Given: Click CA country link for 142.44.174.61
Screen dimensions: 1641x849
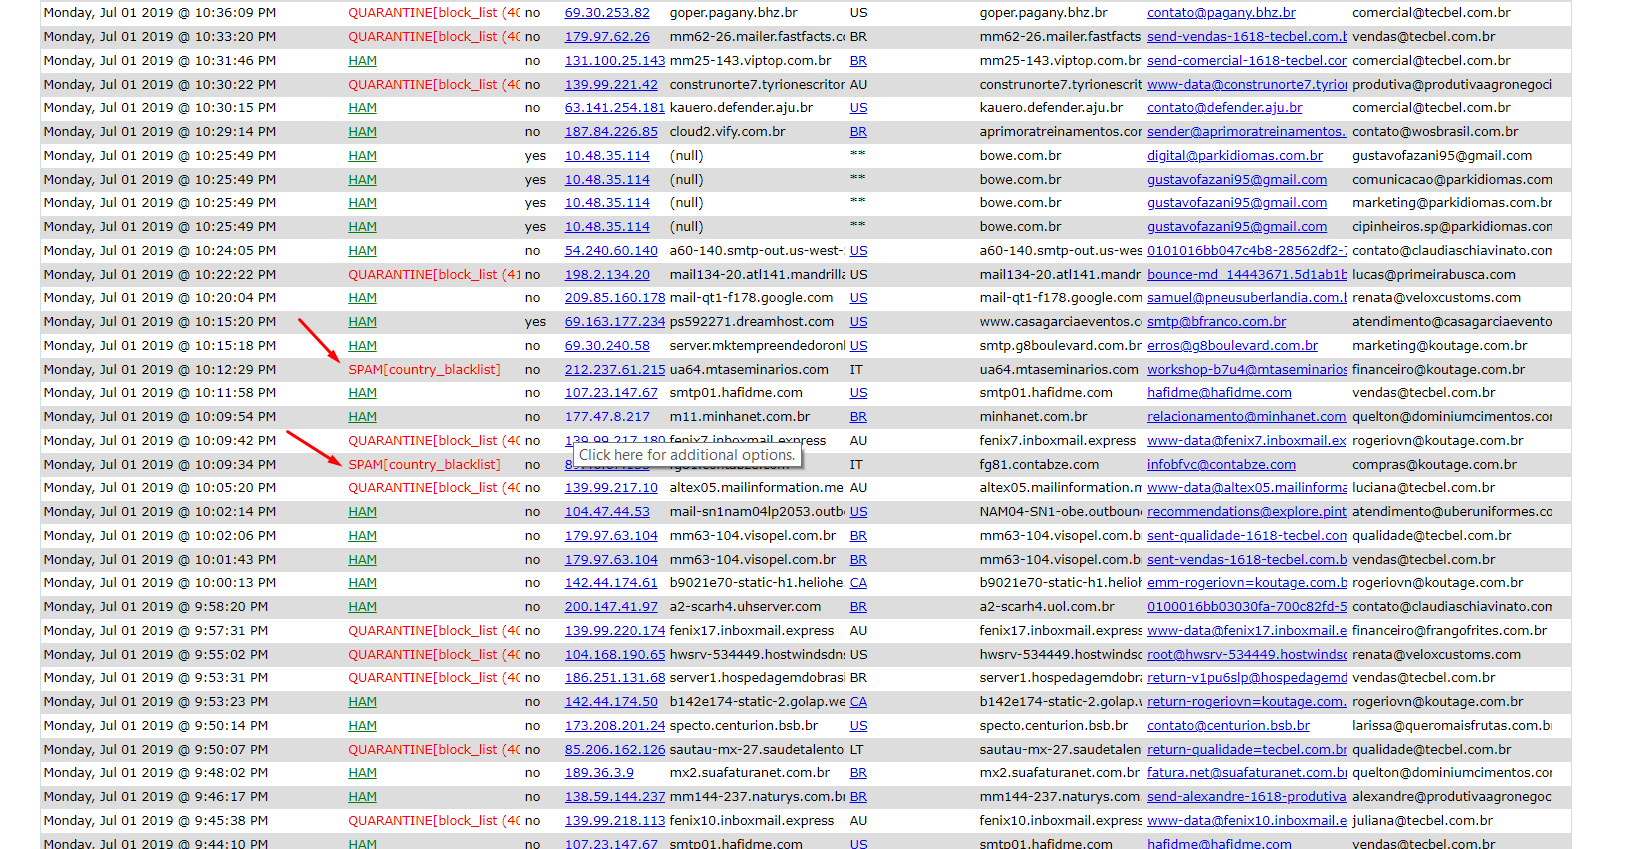Looking at the screenshot, I should [x=857, y=583].
